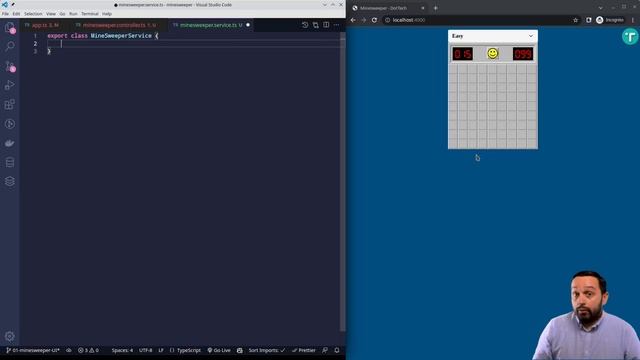Click the feedback icon in status bar
640x360 pixels.
point(325,350)
